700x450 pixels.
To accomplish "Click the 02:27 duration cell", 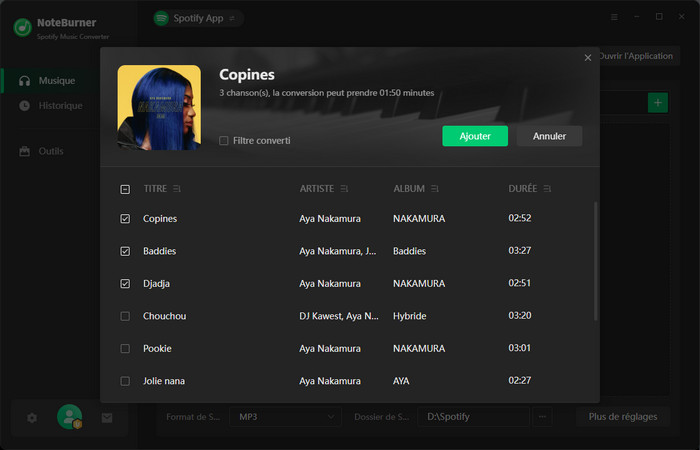I will (520, 380).
